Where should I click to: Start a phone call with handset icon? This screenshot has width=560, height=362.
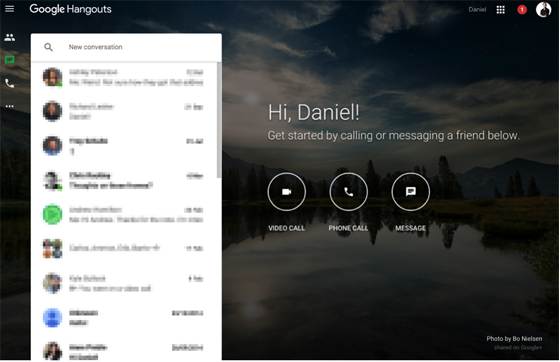click(349, 192)
